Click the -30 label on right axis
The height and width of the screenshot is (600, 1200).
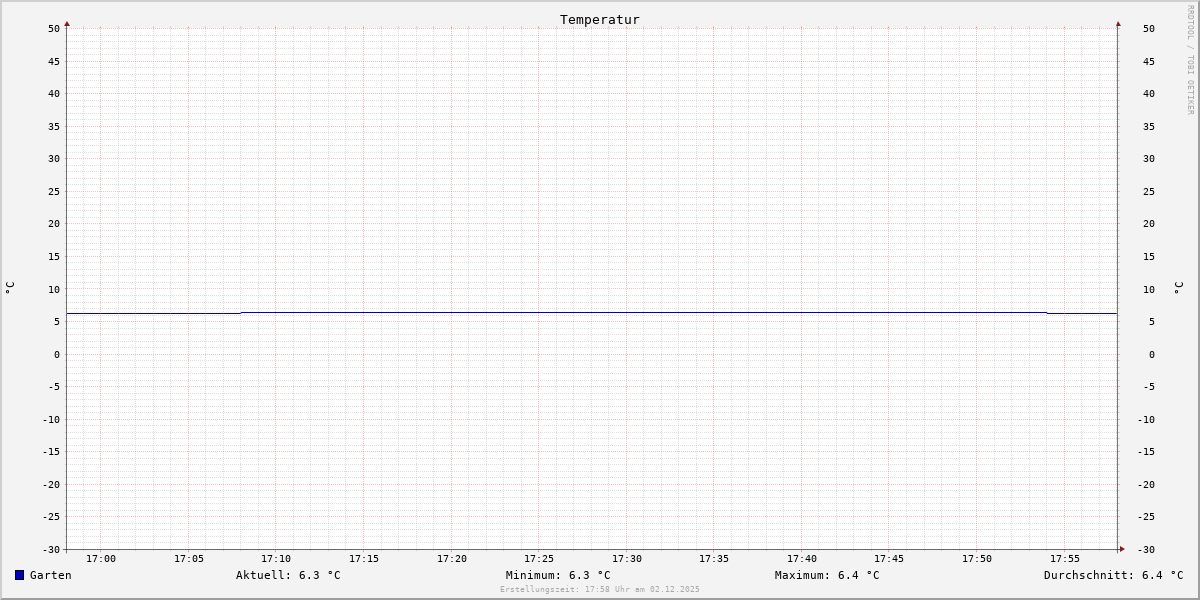point(1146,549)
